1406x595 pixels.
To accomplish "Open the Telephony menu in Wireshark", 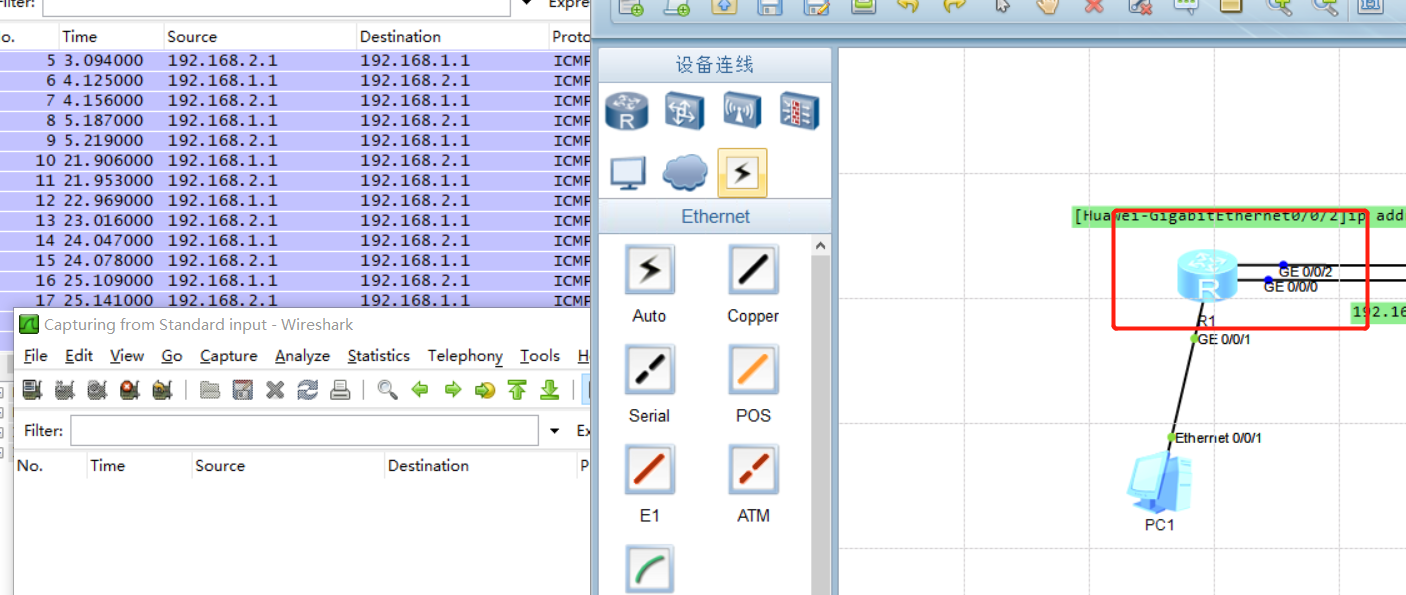I will tap(465, 356).
